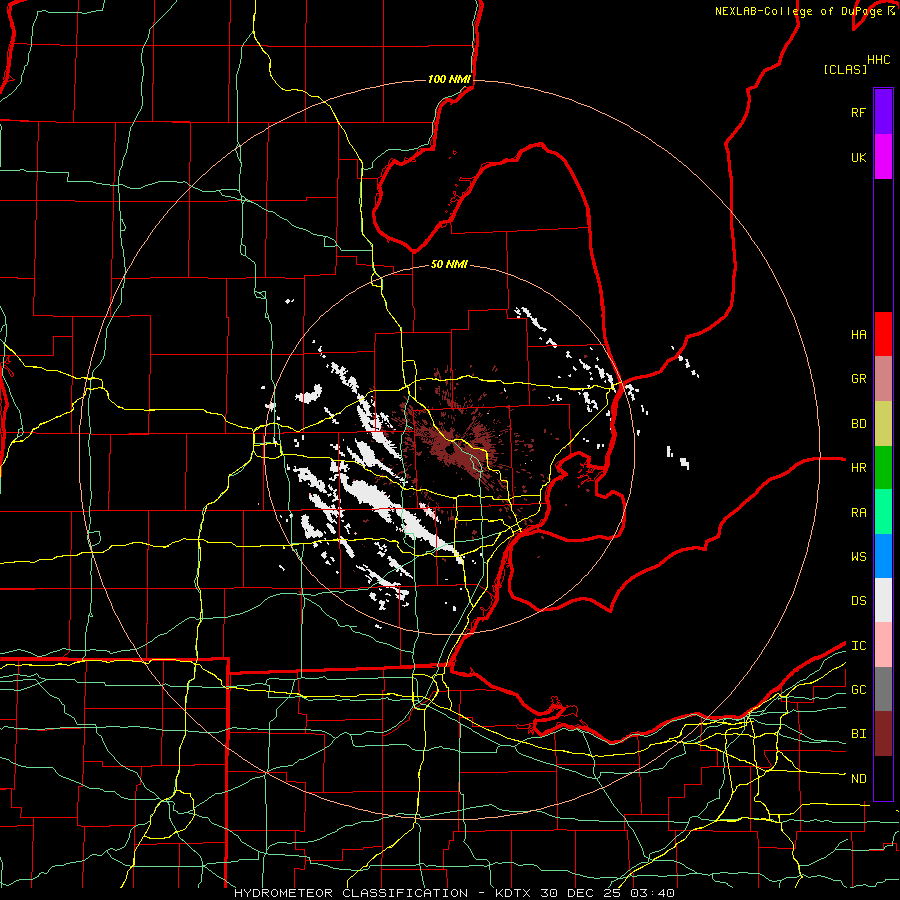Image resolution: width=900 pixels, height=900 pixels.
Task: Select the GR legend color block
Action: [883, 379]
